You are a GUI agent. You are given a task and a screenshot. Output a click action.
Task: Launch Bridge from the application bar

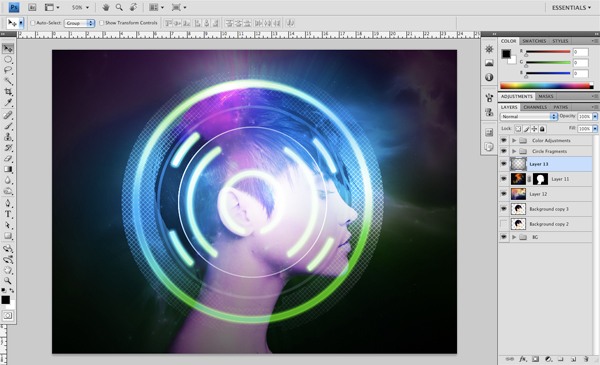pyautogui.click(x=32, y=7)
